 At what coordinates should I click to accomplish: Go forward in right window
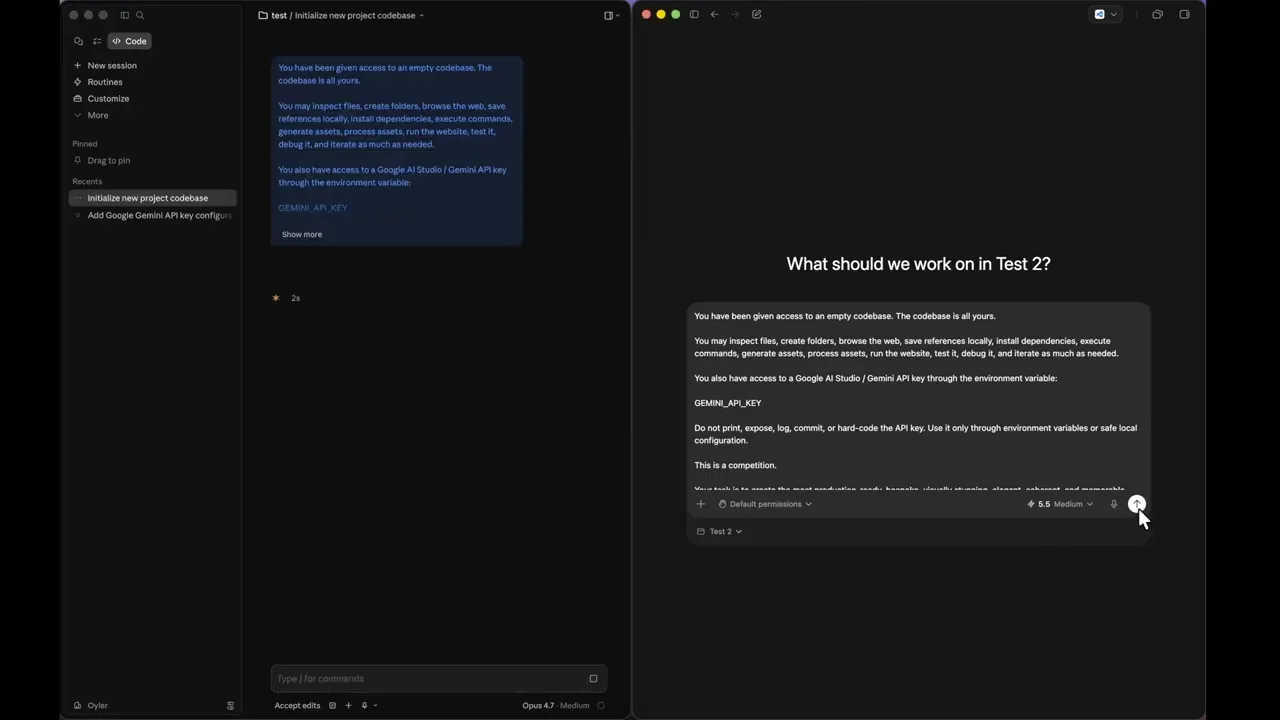[x=735, y=14]
